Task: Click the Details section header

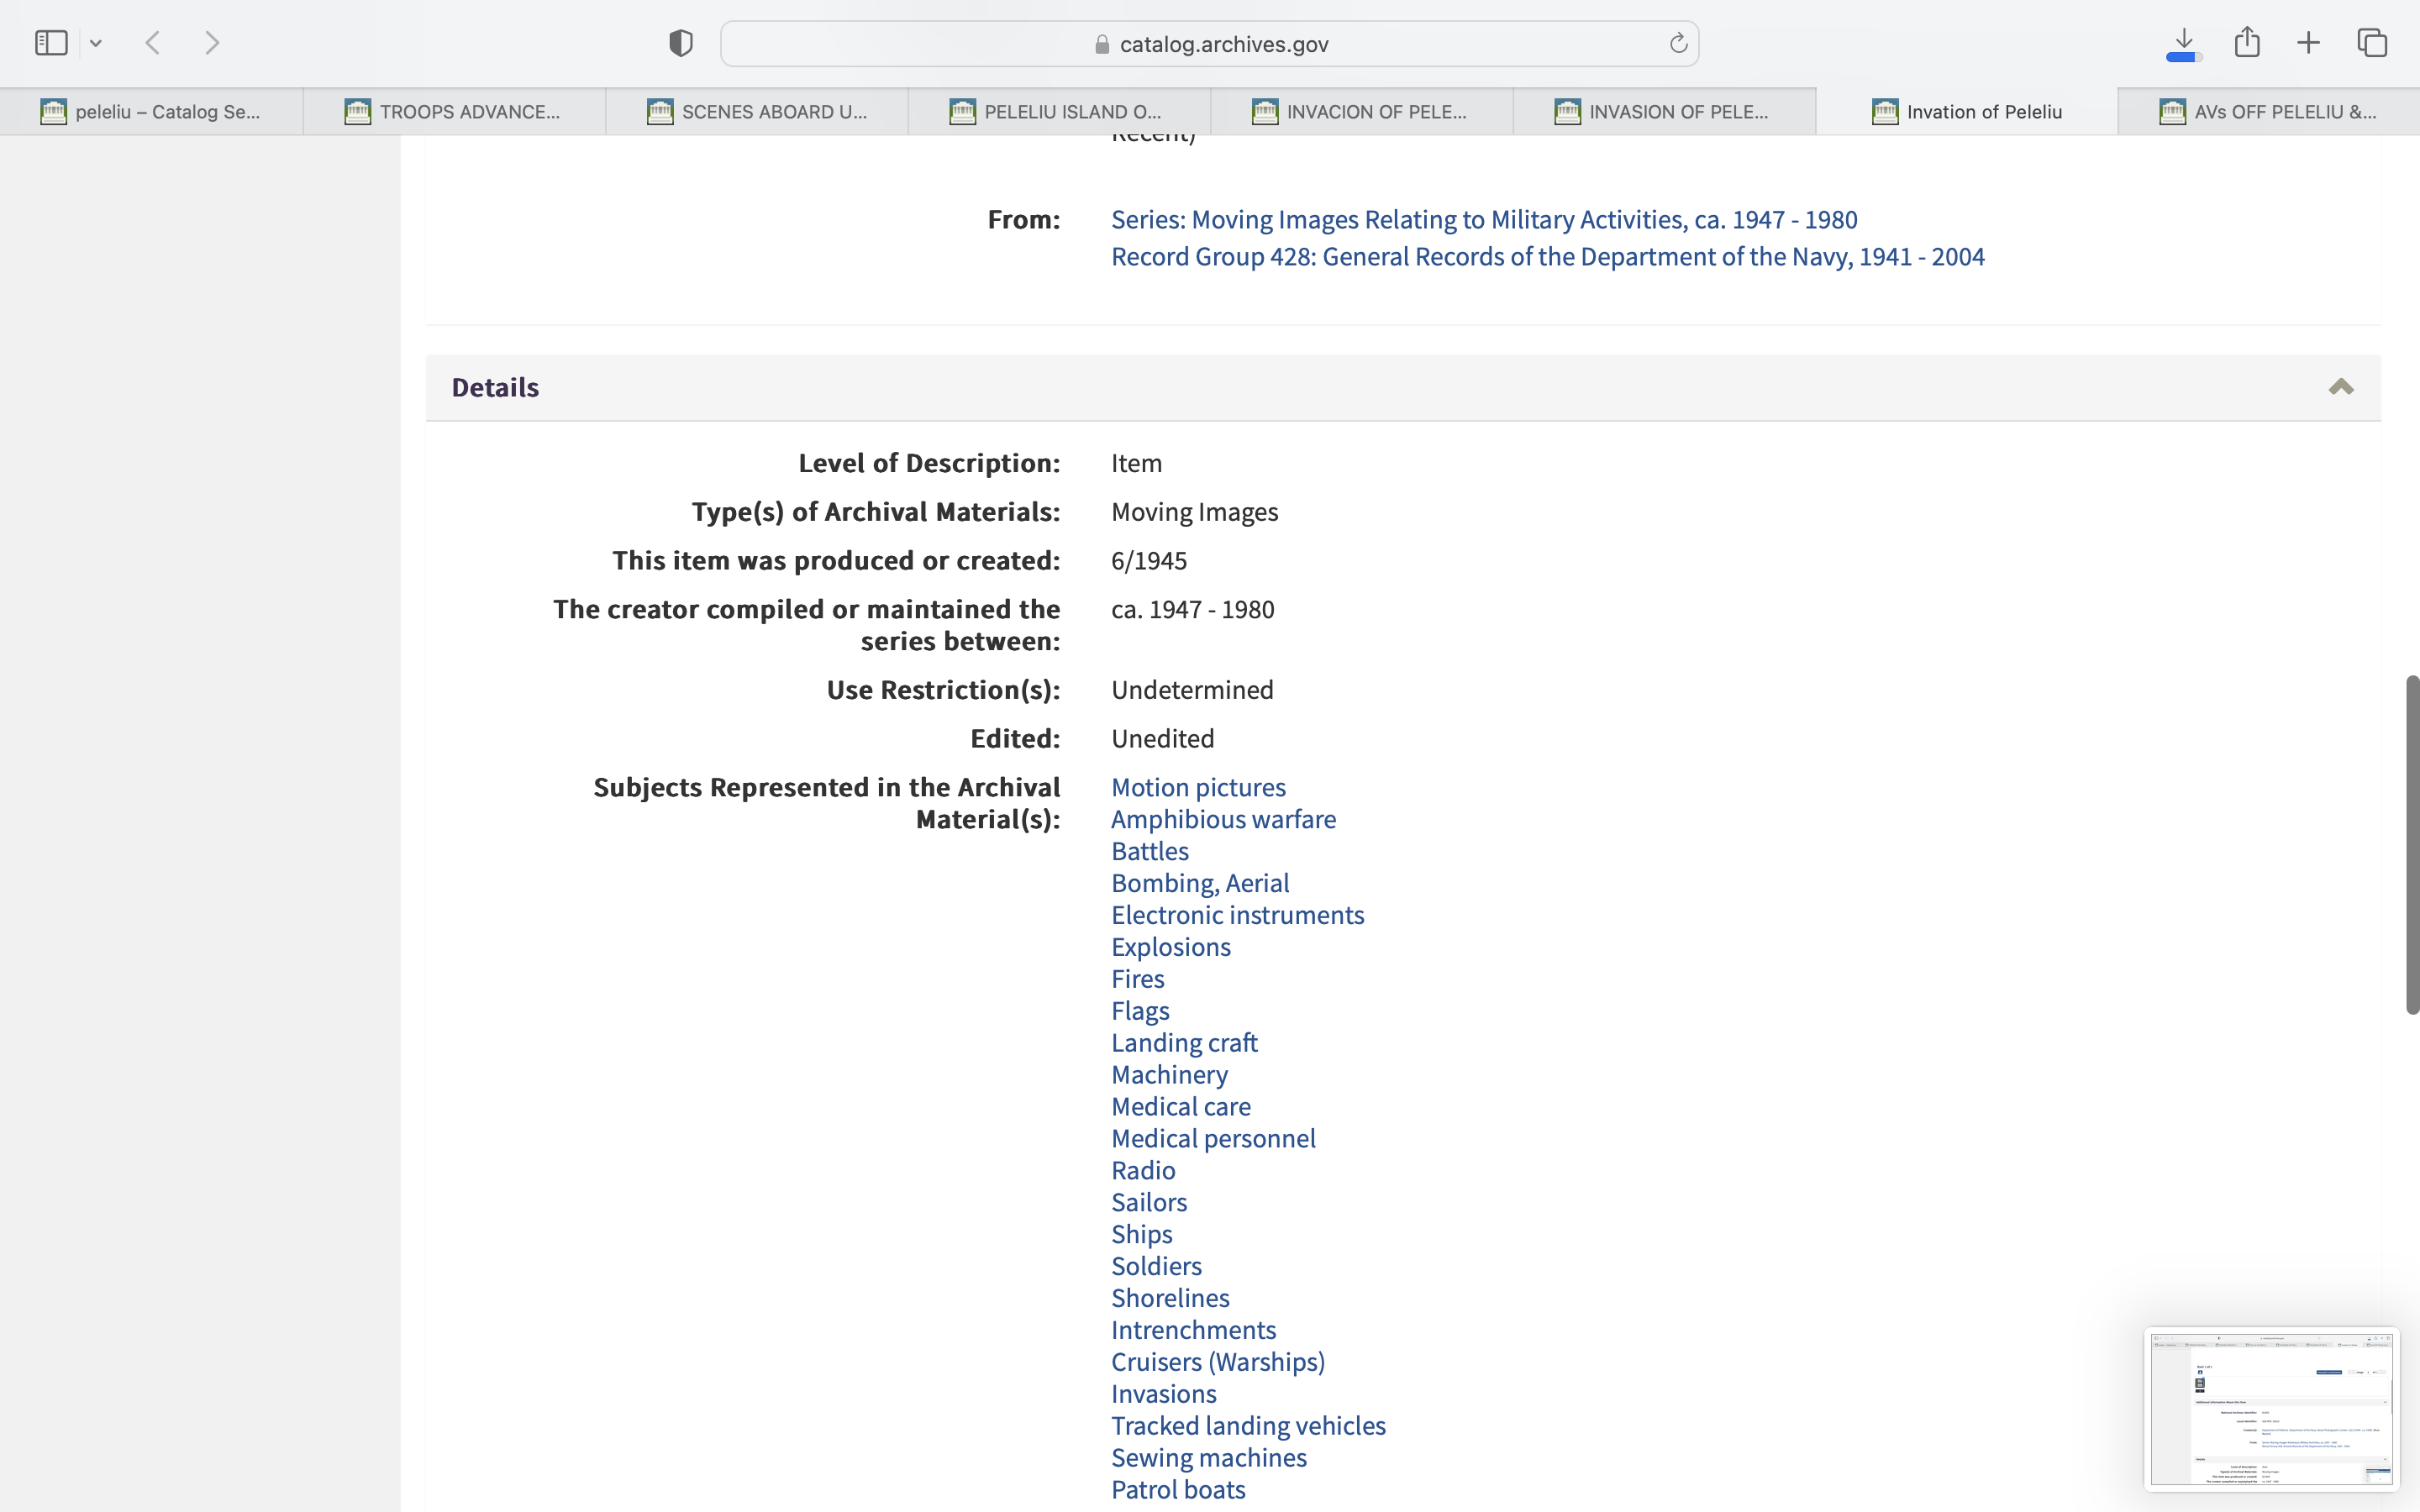Action: [495, 387]
